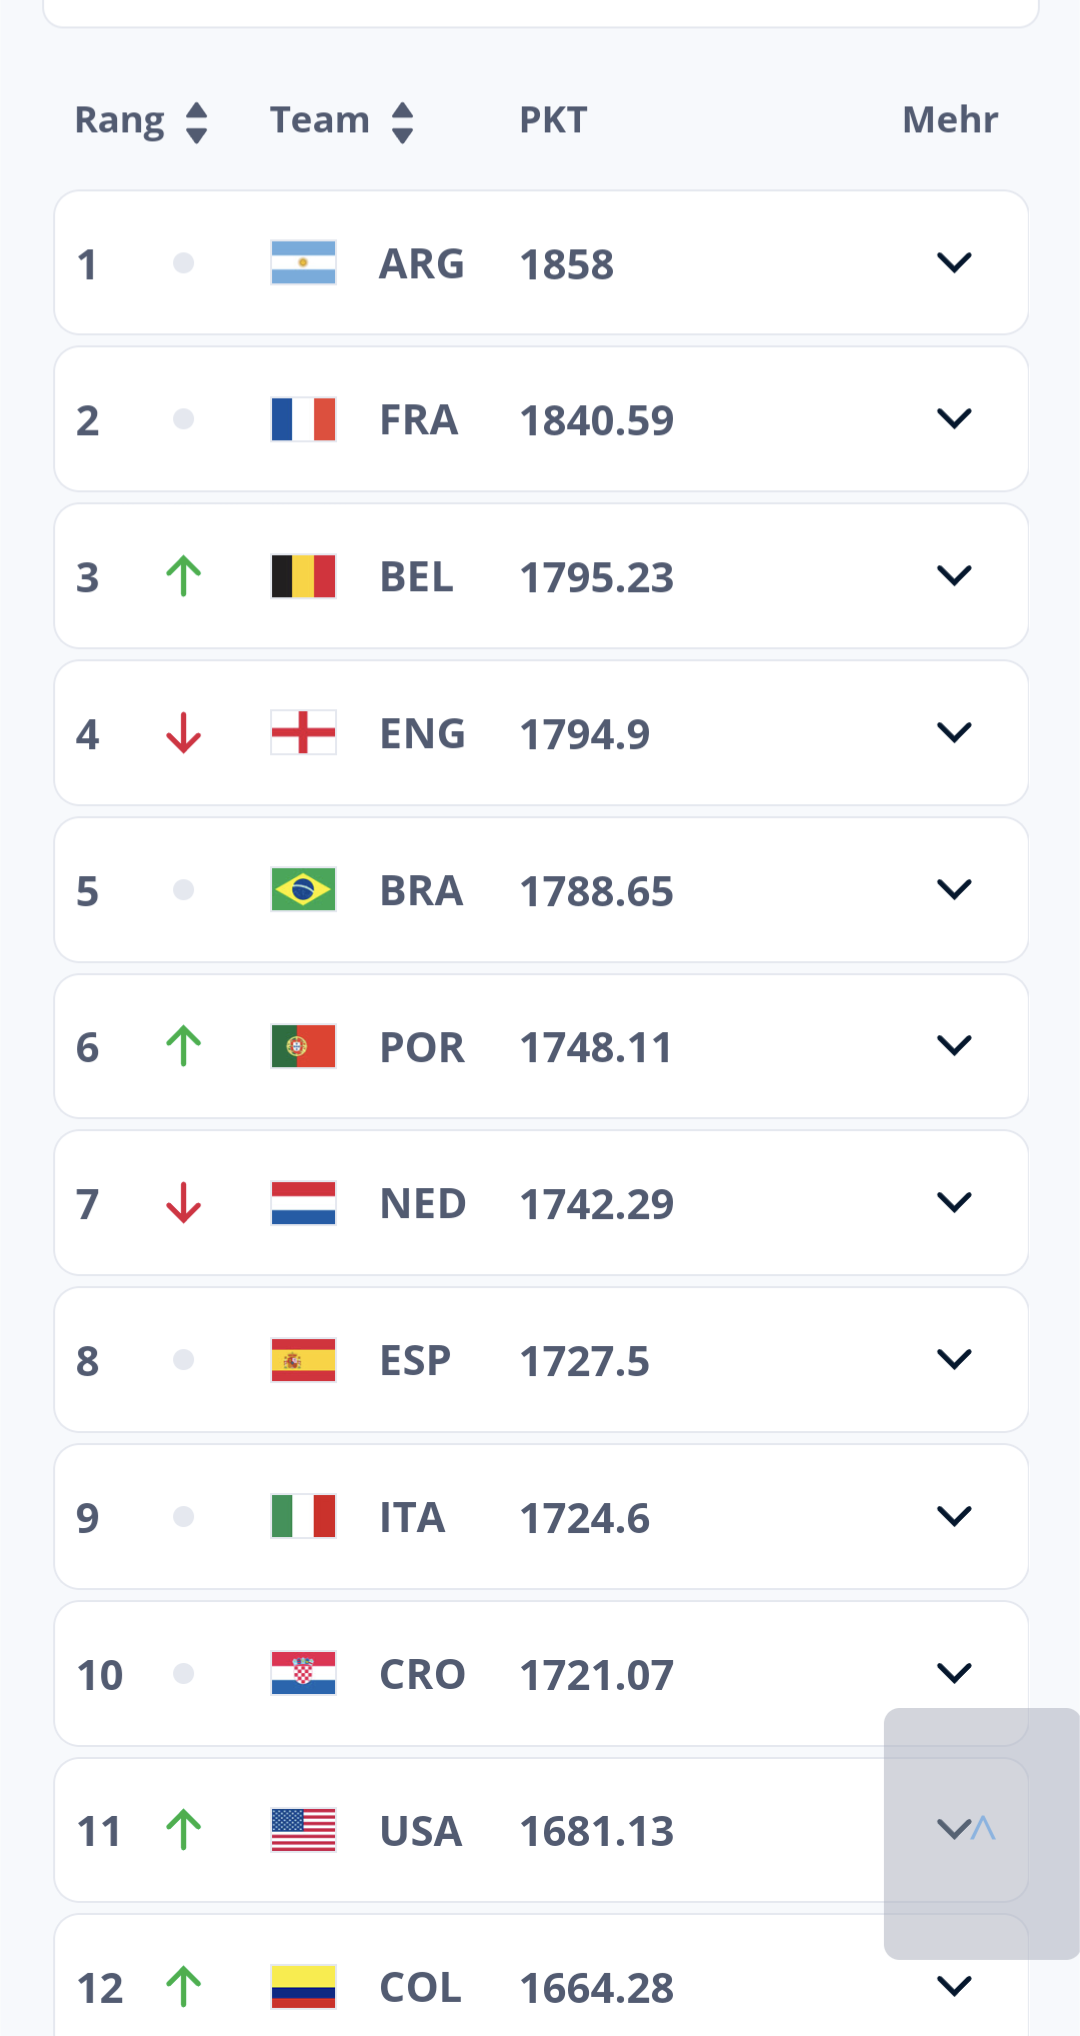Sort table by Rang column arrows
The width and height of the screenshot is (1080, 2036).
point(197,122)
